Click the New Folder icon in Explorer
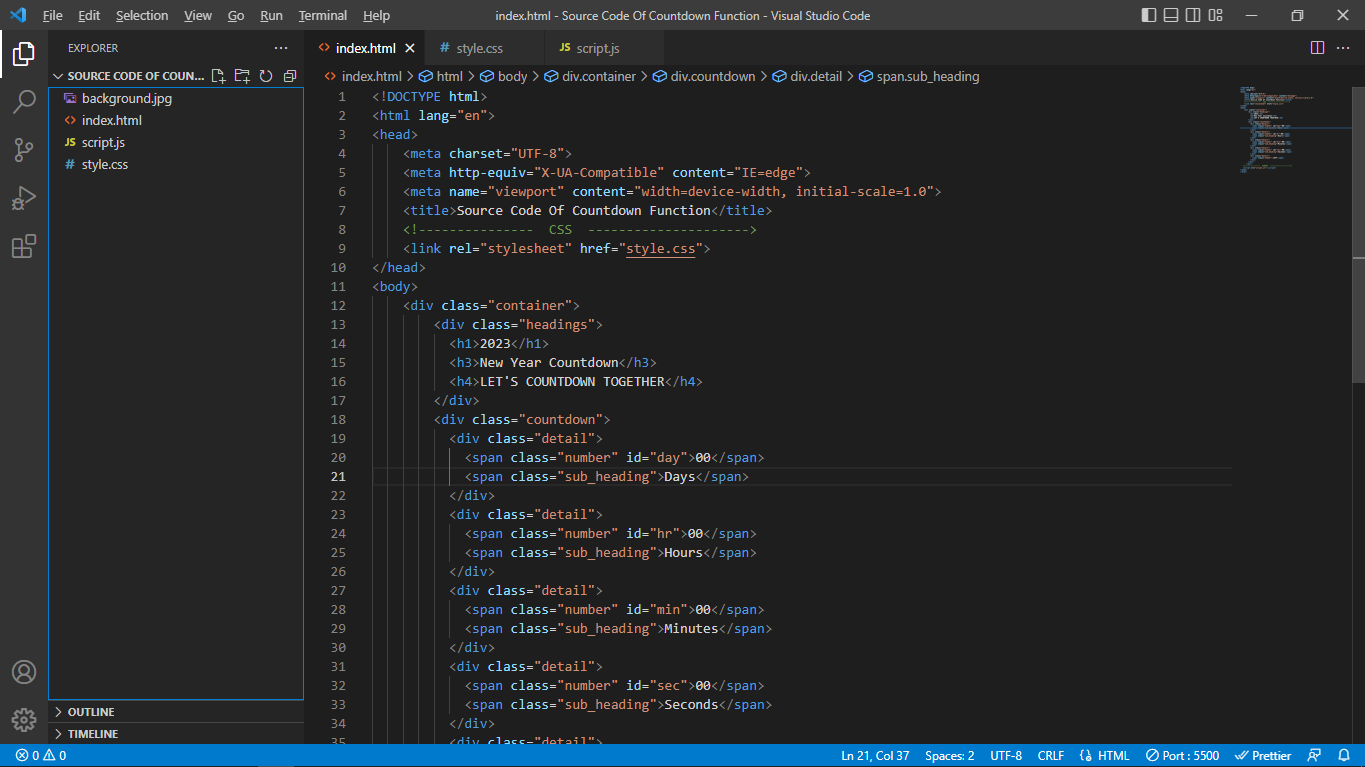Screen dimensions: 1365x767 click(242, 76)
